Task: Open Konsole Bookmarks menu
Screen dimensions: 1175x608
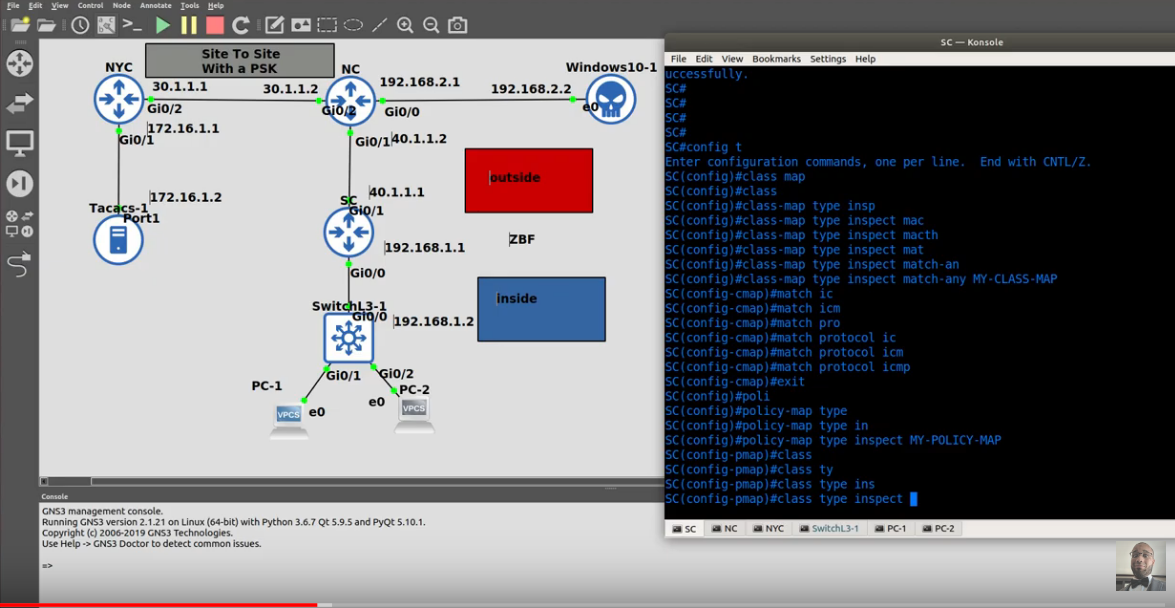Action: point(776,58)
